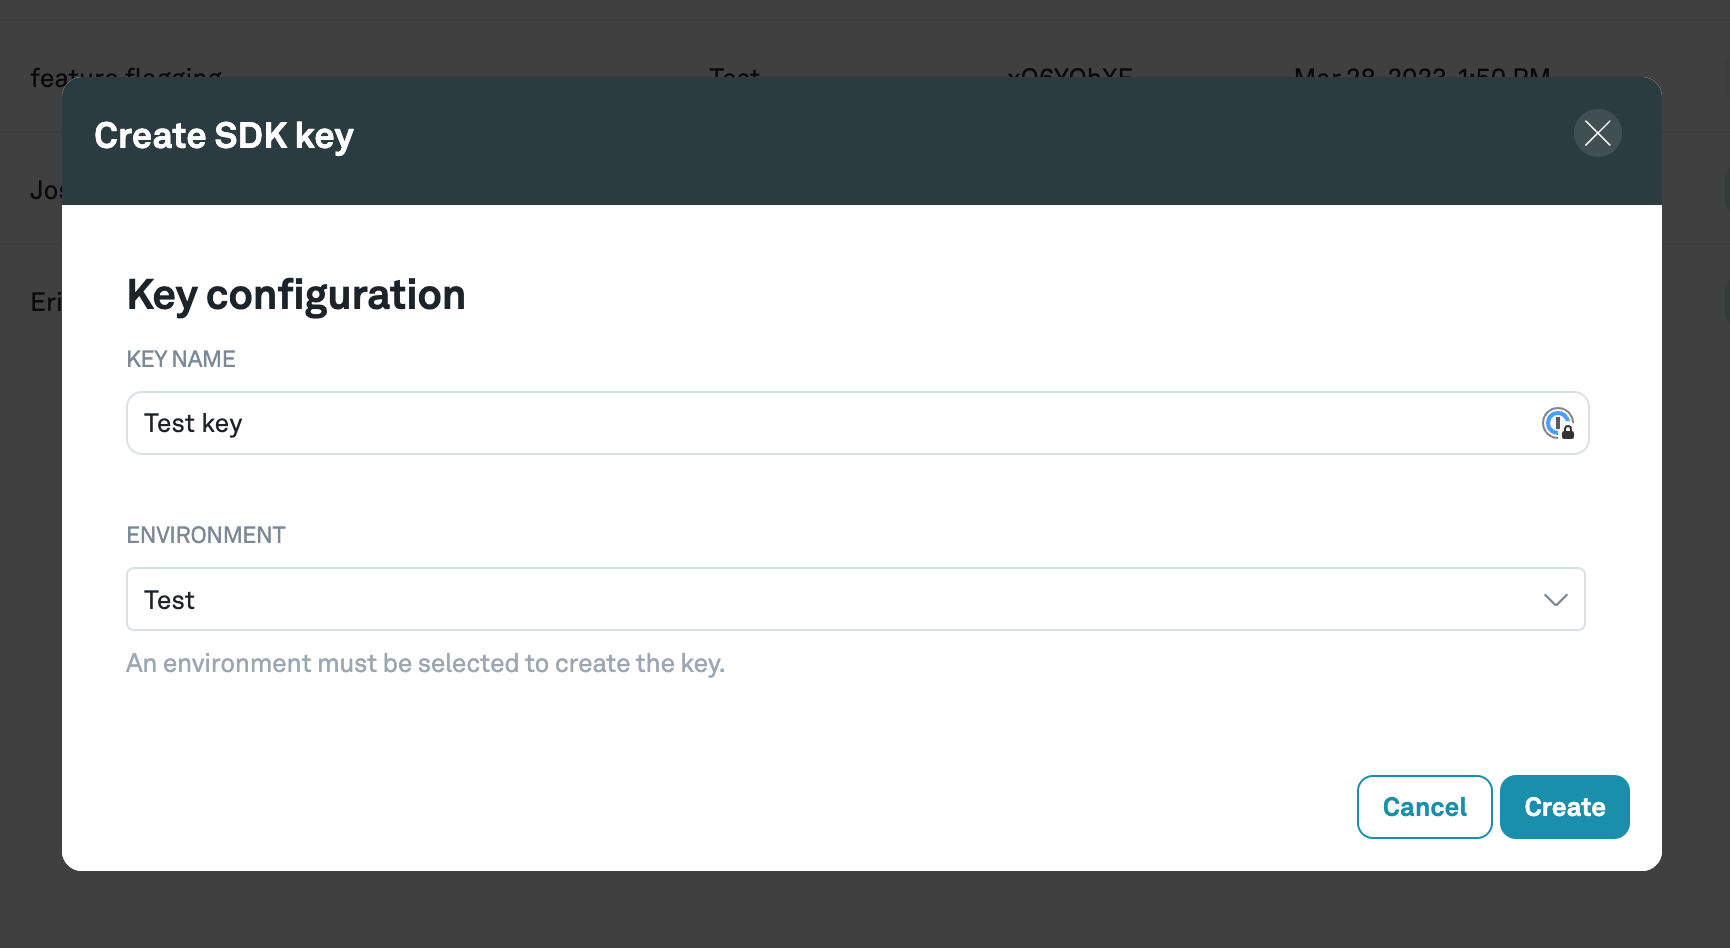Click the Key configuration heading
The width and height of the screenshot is (1730, 948).
coord(296,295)
